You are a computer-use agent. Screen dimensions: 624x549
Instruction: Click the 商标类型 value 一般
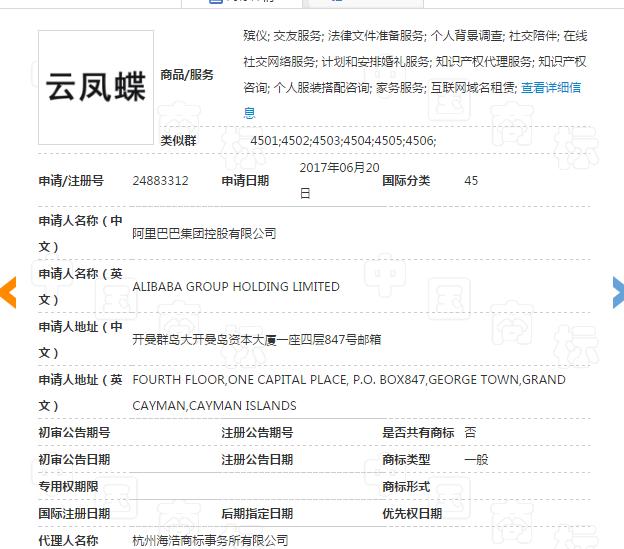coord(476,460)
